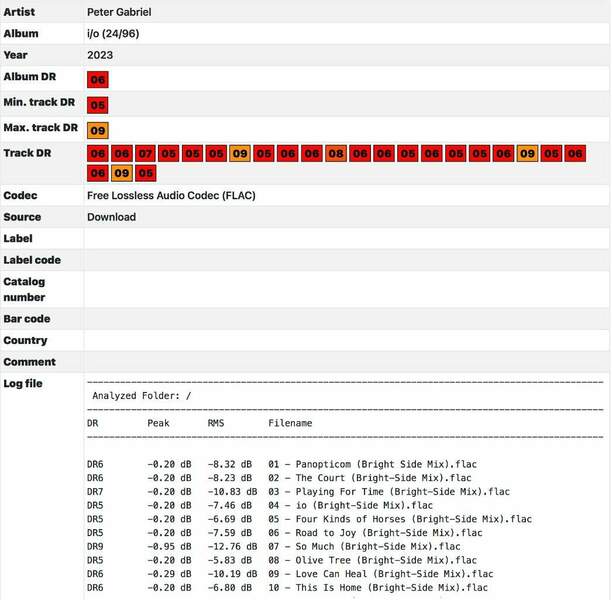612x600 pixels.
Task: Click the year value 2023
Action: click(100, 55)
